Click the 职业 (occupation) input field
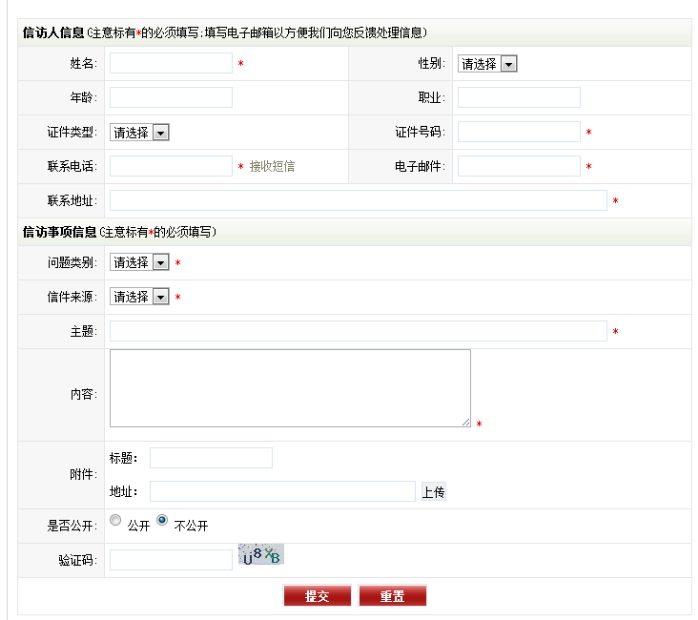 click(519, 98)
